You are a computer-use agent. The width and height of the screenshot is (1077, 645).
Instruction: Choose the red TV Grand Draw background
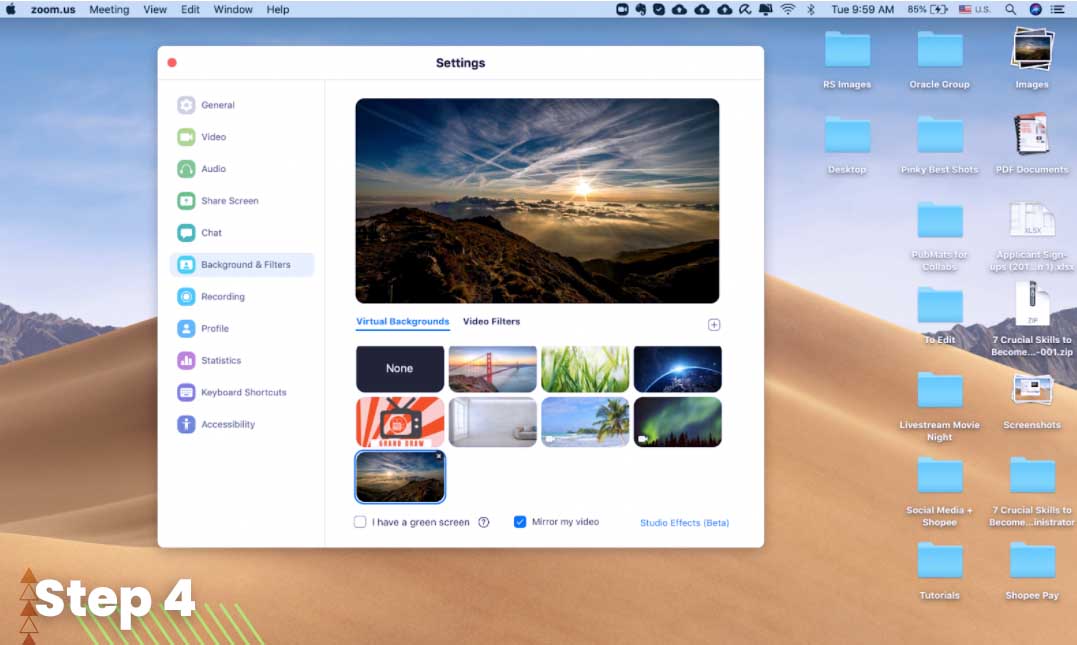point(400,422)
